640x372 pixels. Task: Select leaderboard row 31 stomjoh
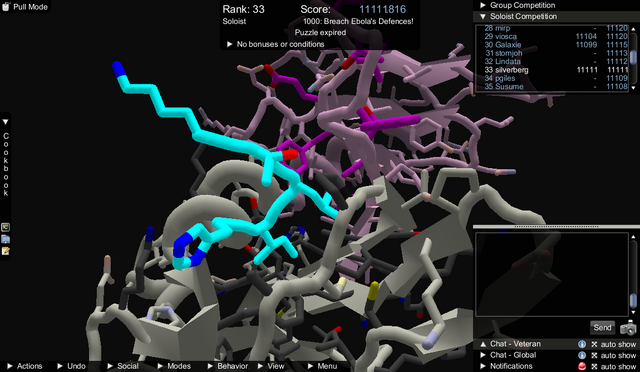552,53
